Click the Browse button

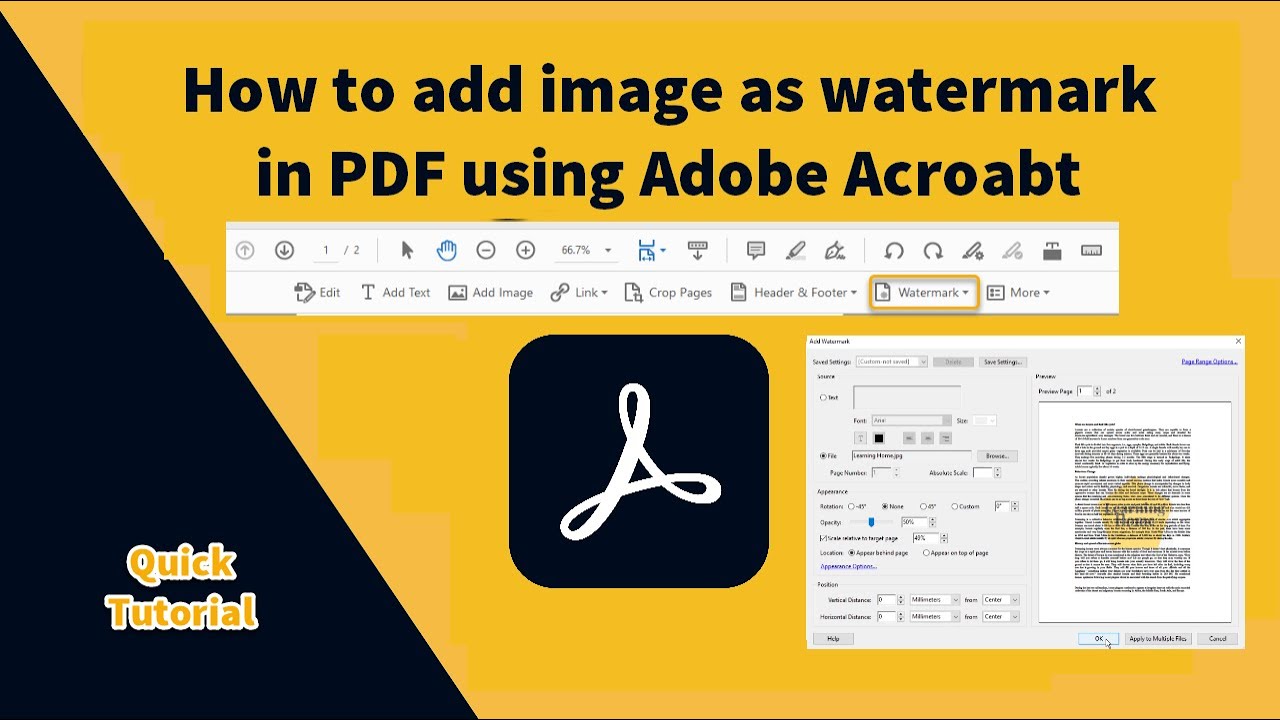(996, 456)
